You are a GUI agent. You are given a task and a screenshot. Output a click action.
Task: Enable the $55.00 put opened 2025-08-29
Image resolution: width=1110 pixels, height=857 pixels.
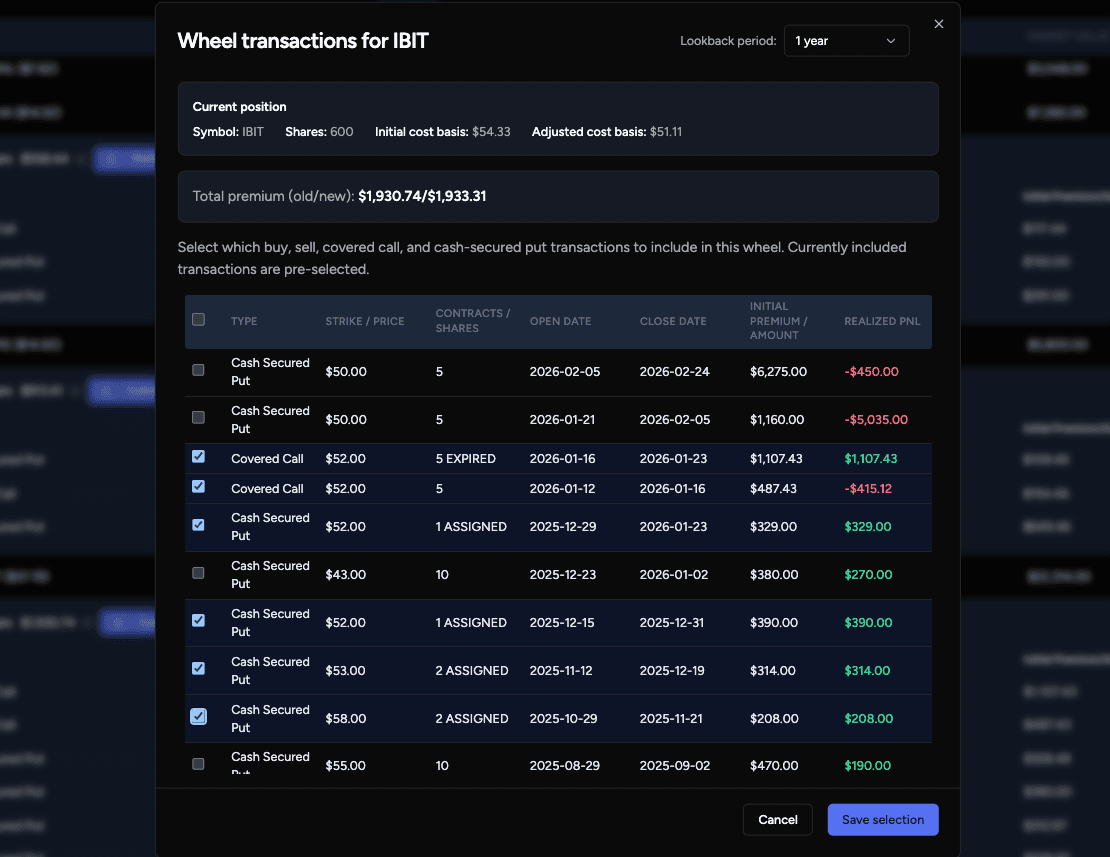(x=198, y=763)
